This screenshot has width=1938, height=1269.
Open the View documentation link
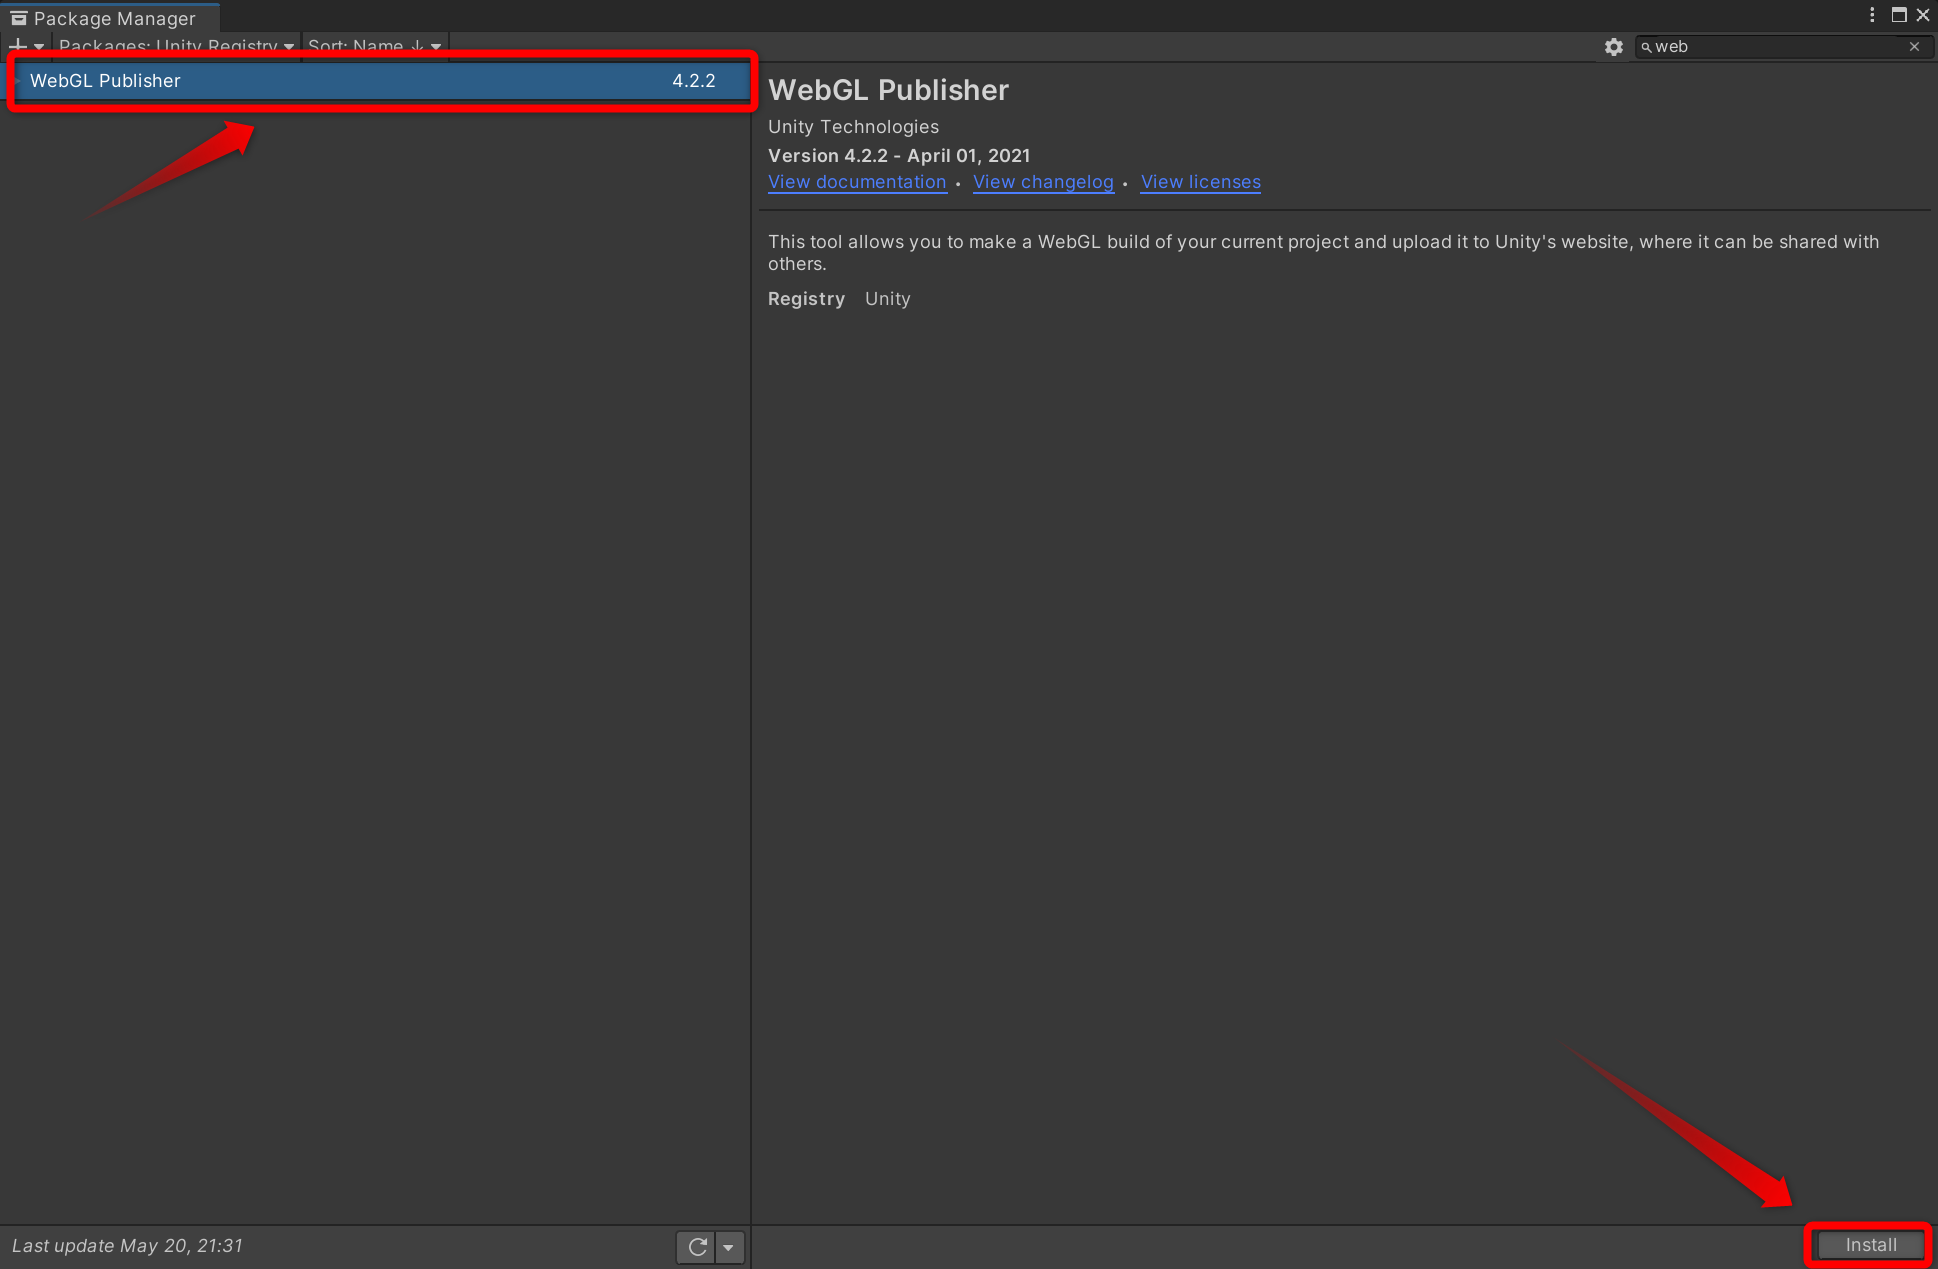[x=857, y=182]
